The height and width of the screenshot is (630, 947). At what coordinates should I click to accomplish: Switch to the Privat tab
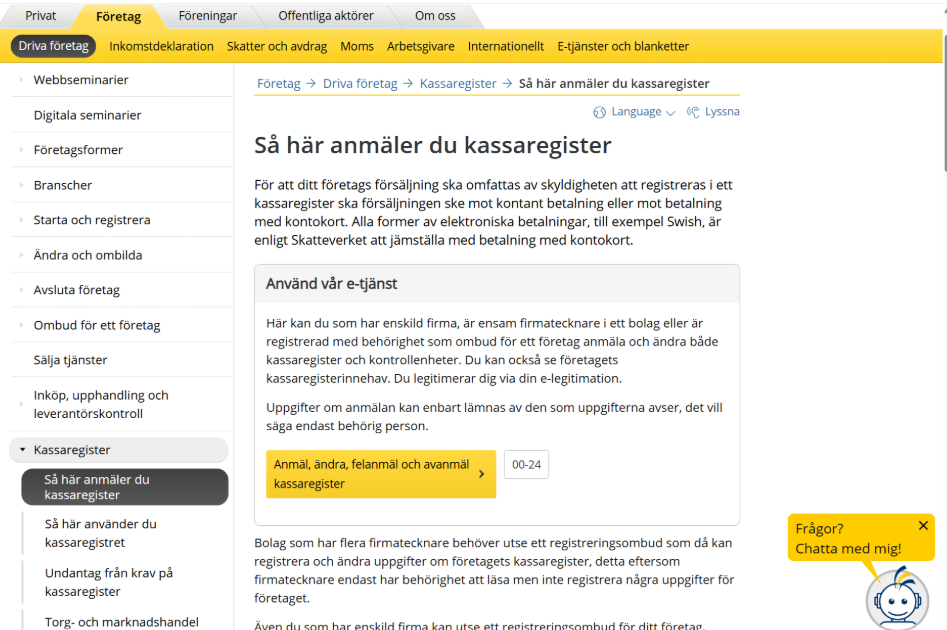[40, 17]
